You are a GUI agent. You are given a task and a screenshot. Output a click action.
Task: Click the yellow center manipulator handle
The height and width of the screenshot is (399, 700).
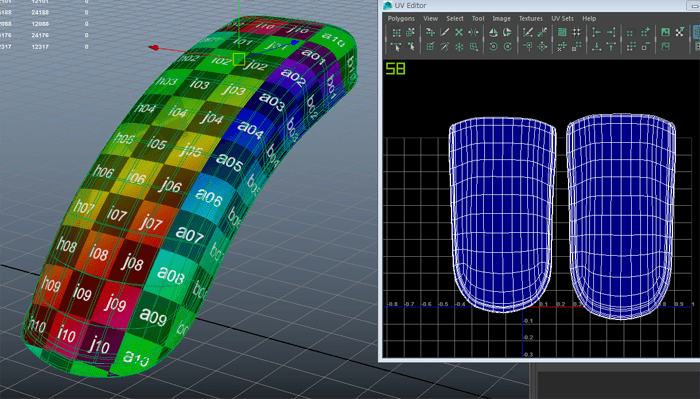[x=239, y=59]
